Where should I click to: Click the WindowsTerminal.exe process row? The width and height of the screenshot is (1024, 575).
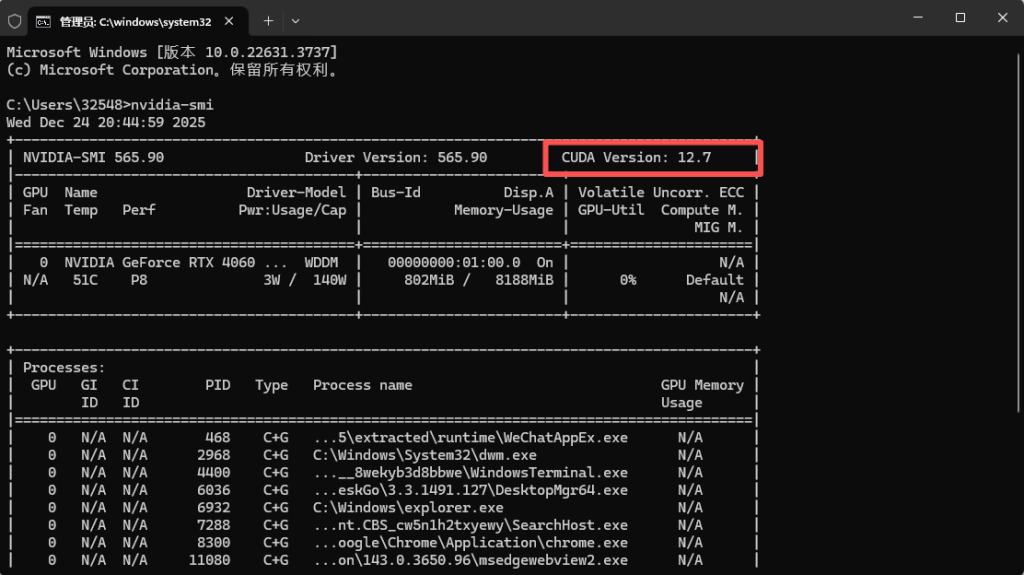pos(470,472)
